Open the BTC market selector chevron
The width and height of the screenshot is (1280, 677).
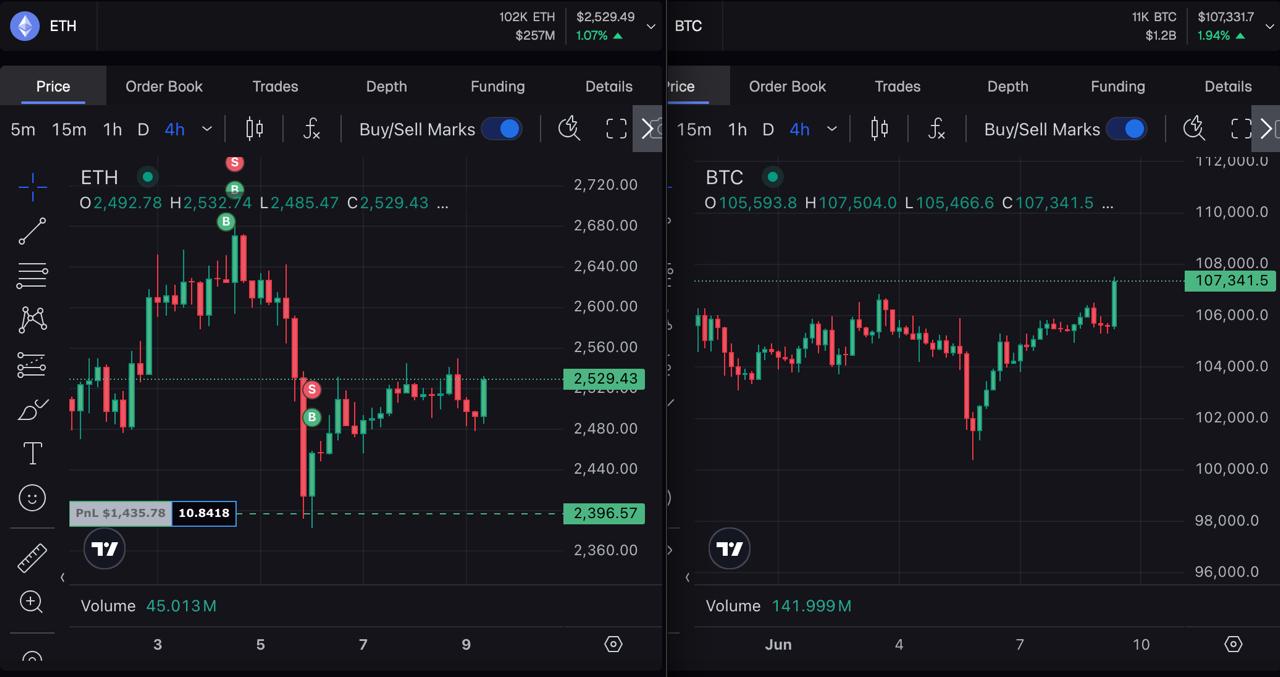pyautogui.click(x=1265, y=27)
